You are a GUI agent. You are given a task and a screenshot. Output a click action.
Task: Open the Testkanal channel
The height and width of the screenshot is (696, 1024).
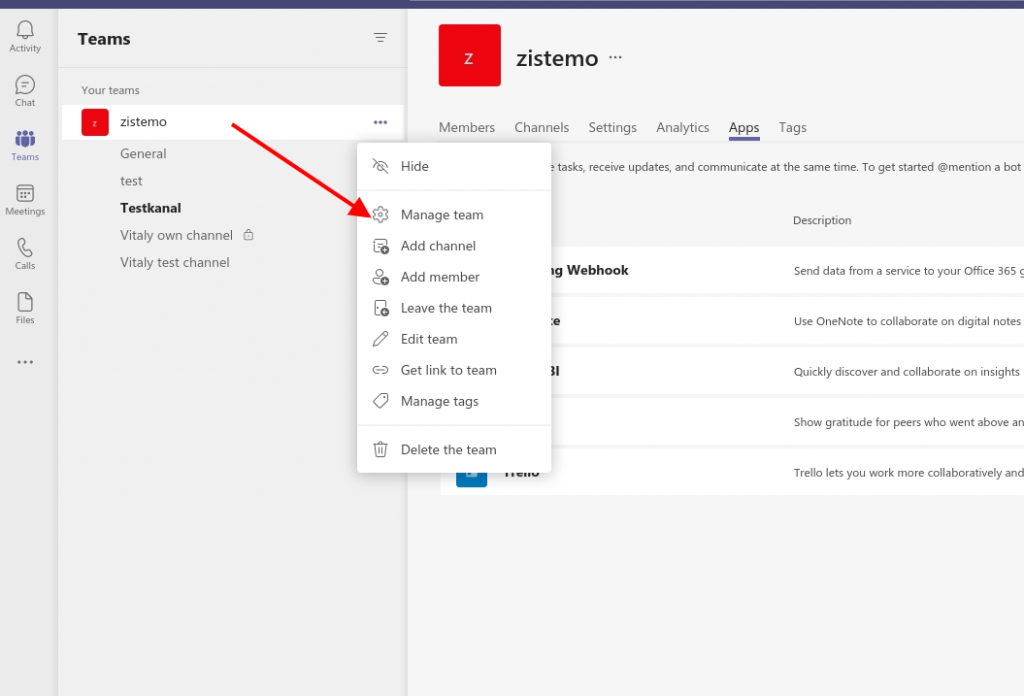(151, 207)
